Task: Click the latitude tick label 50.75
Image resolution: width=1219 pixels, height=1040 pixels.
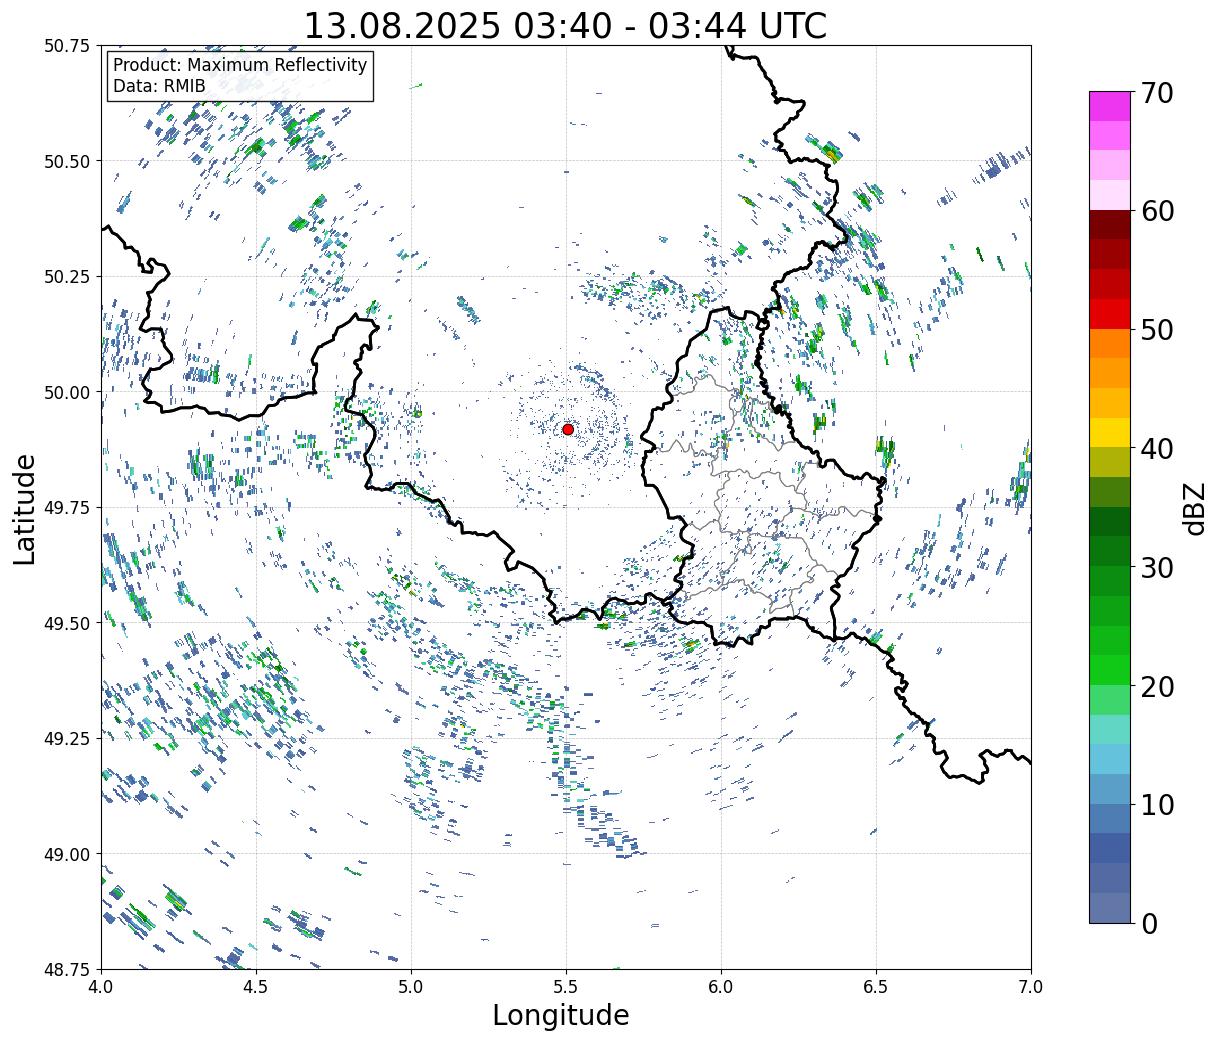Action: click(x=67, y=46)
